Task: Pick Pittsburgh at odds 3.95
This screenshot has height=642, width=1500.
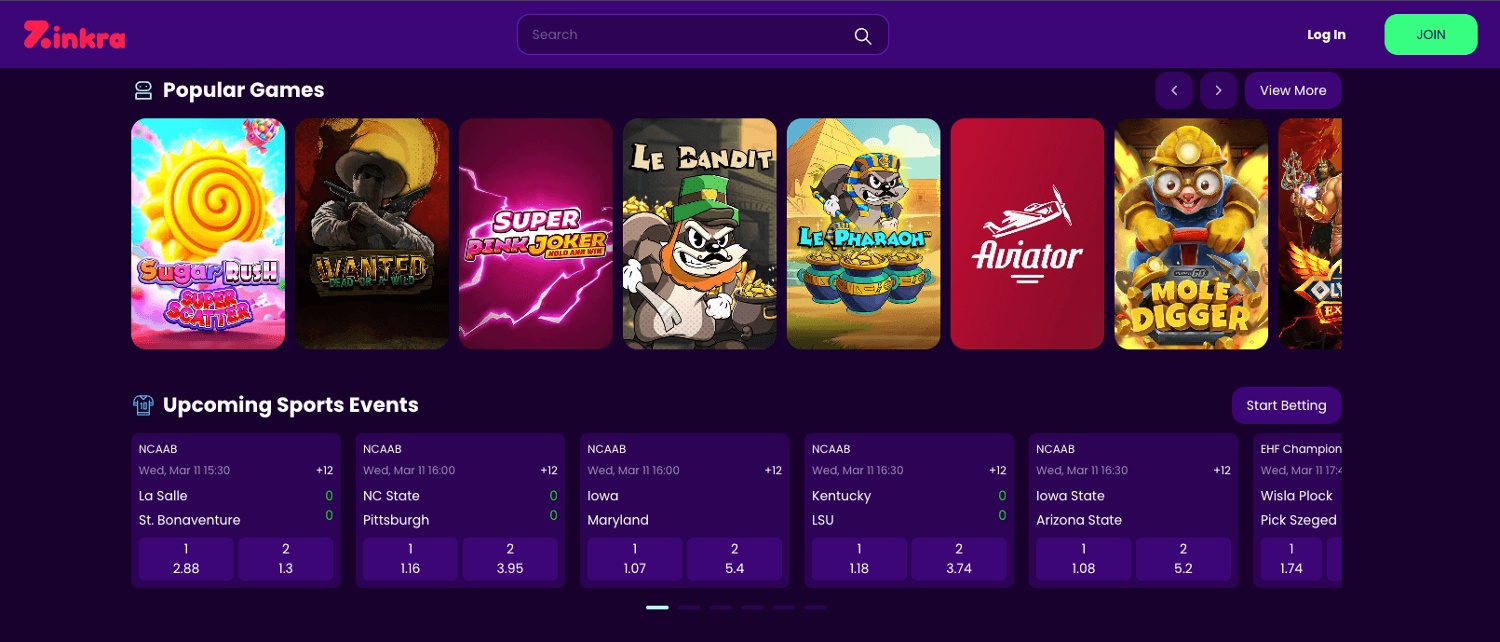Action: (x=510, y=559)
